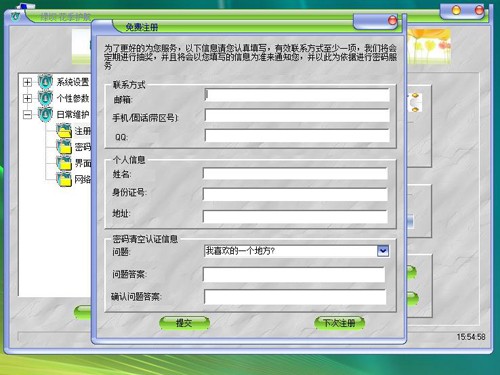This screenshot has width=500, height=375.
Task: Click the 下次注册 button
Action: pos(339,323)
